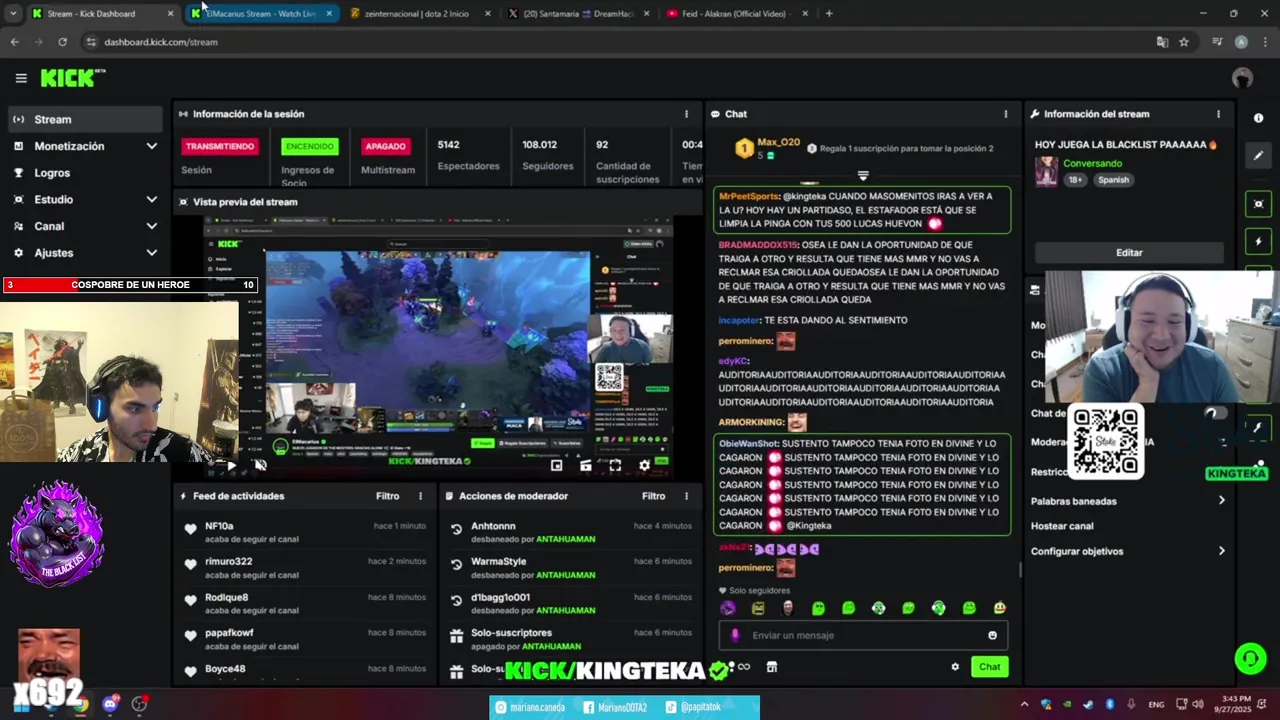Open the user avatar menu at top right
This screenshot has width=1280, height=720.
[x=1242, y=78]
